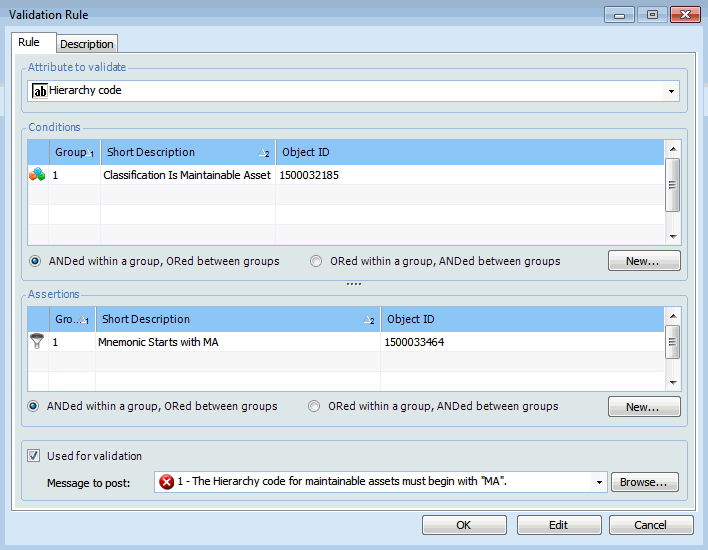The width and height of the screenshot is (708, 550).
Task: Click the Browse button
Action: pos(644,482)
